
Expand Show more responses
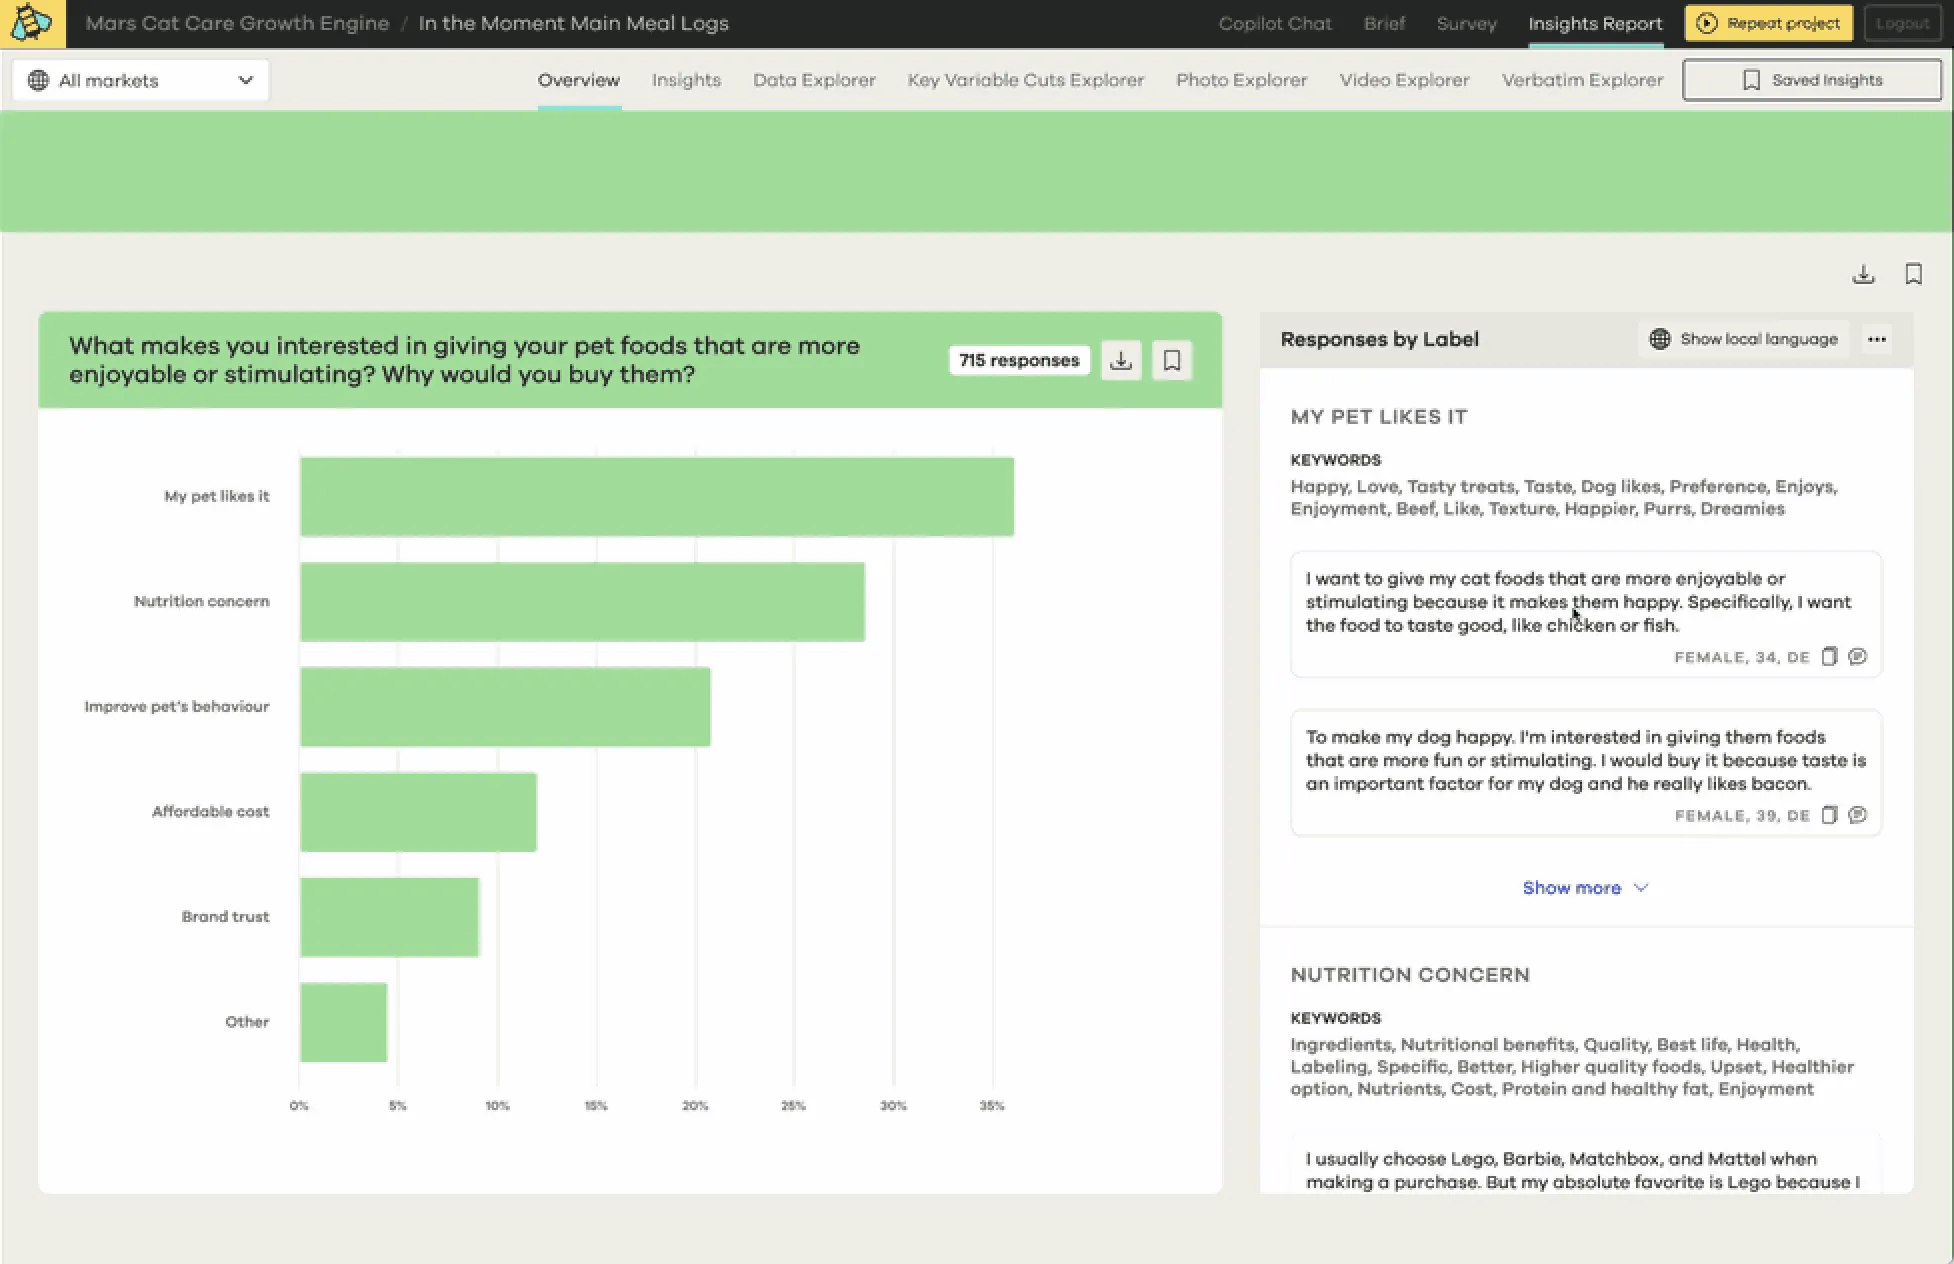1585,888
